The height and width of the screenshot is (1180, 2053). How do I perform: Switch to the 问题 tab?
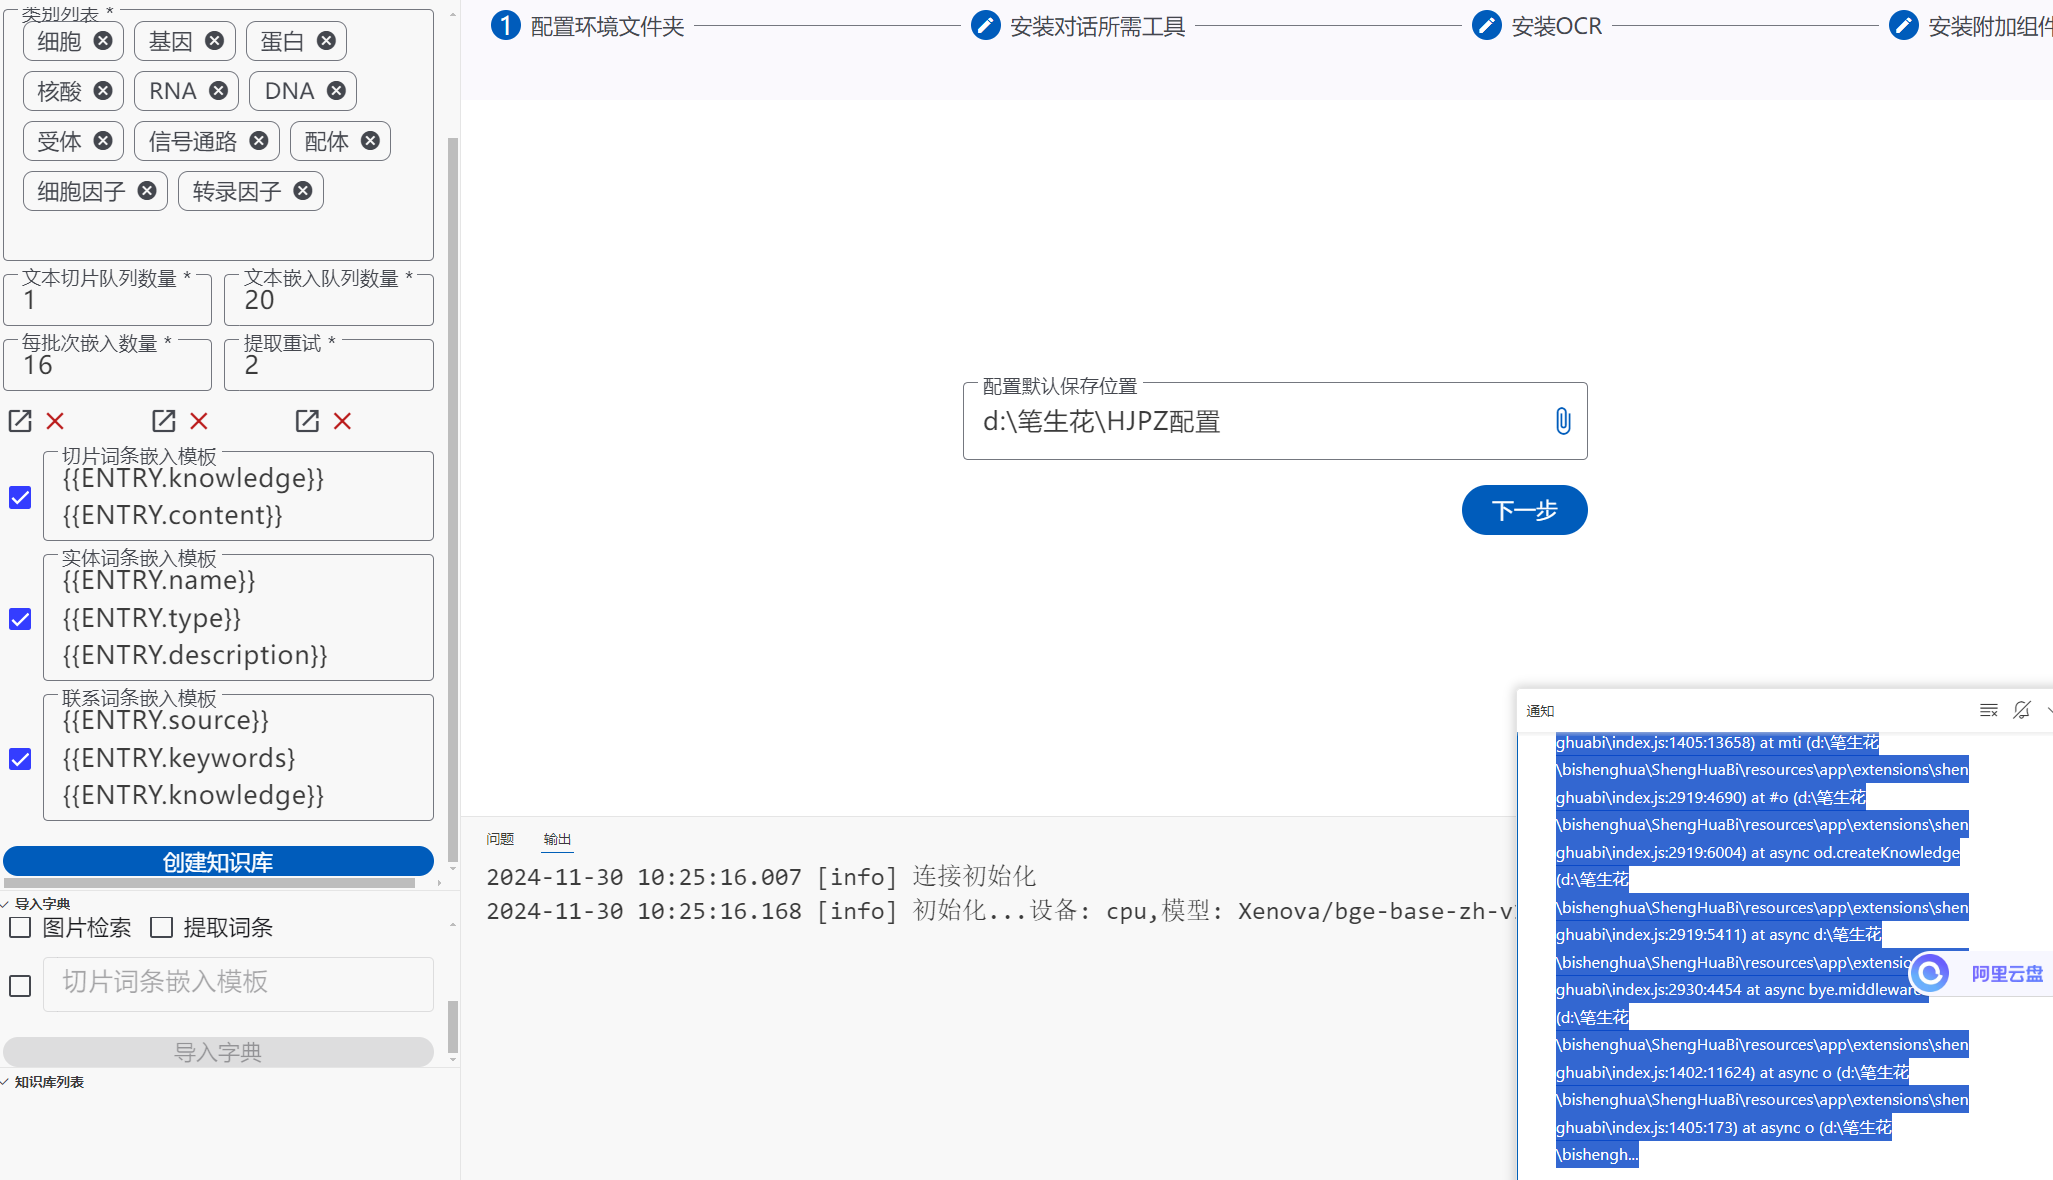500,839
